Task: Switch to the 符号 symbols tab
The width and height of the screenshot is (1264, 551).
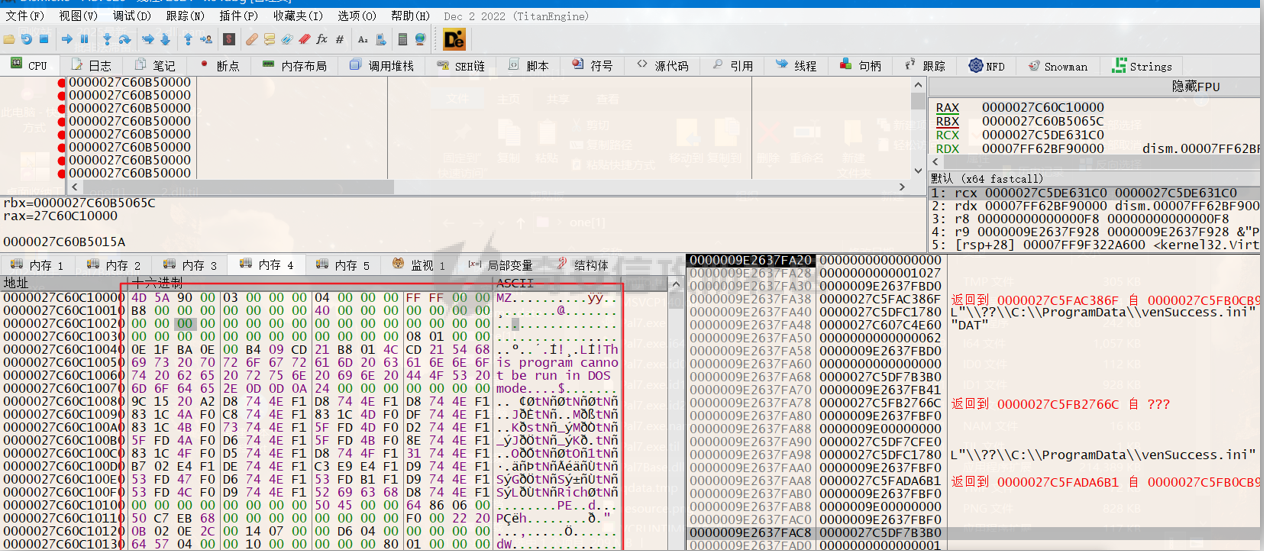Action: [x=592, y=65]
